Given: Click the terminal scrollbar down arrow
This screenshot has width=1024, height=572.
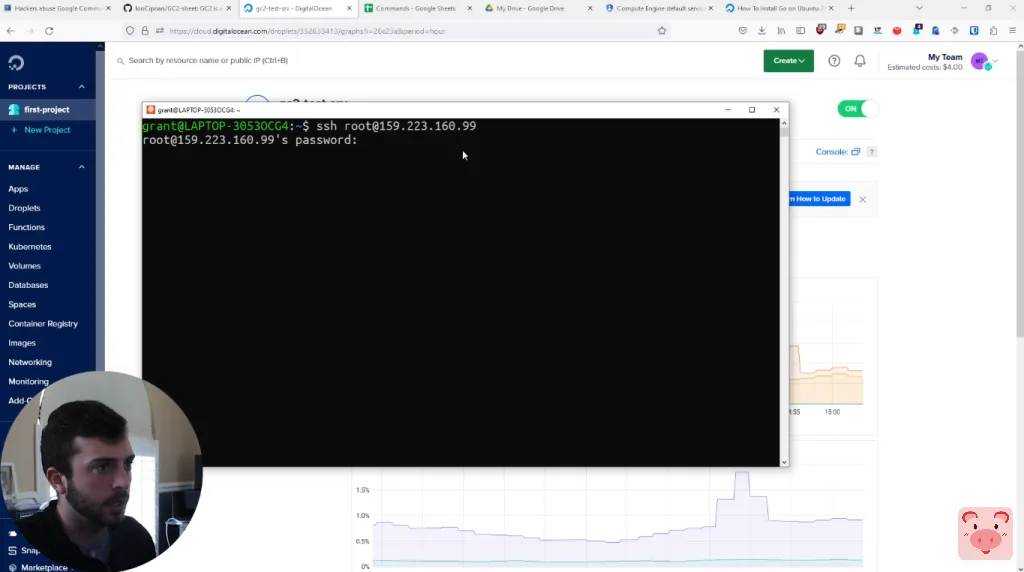Looking at the screenshot, I should click(x=784, y=462).
